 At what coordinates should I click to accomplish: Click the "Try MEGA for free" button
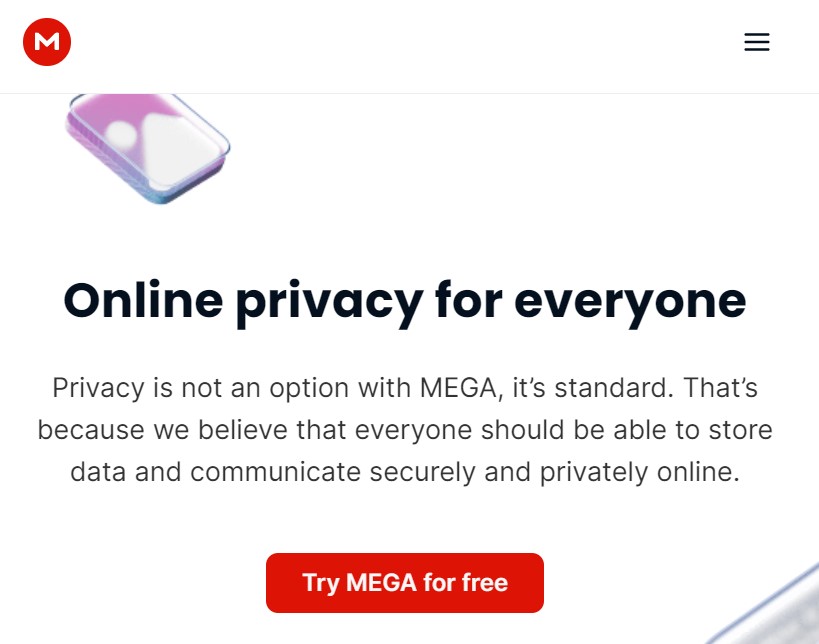(405, 583)
